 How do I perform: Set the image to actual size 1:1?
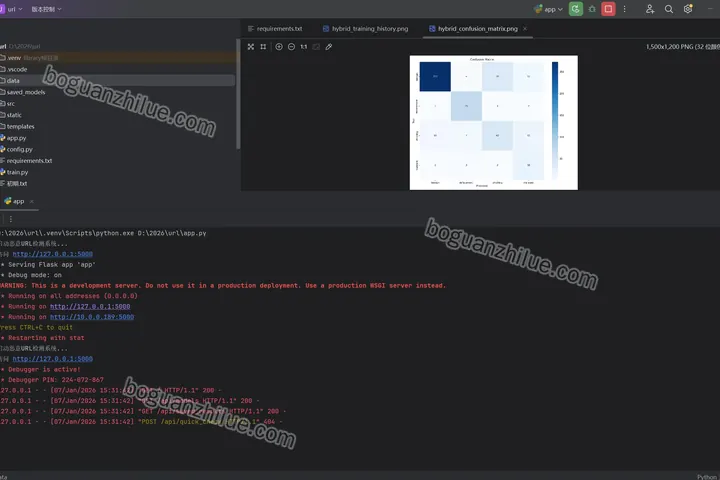tap(304, 47)
